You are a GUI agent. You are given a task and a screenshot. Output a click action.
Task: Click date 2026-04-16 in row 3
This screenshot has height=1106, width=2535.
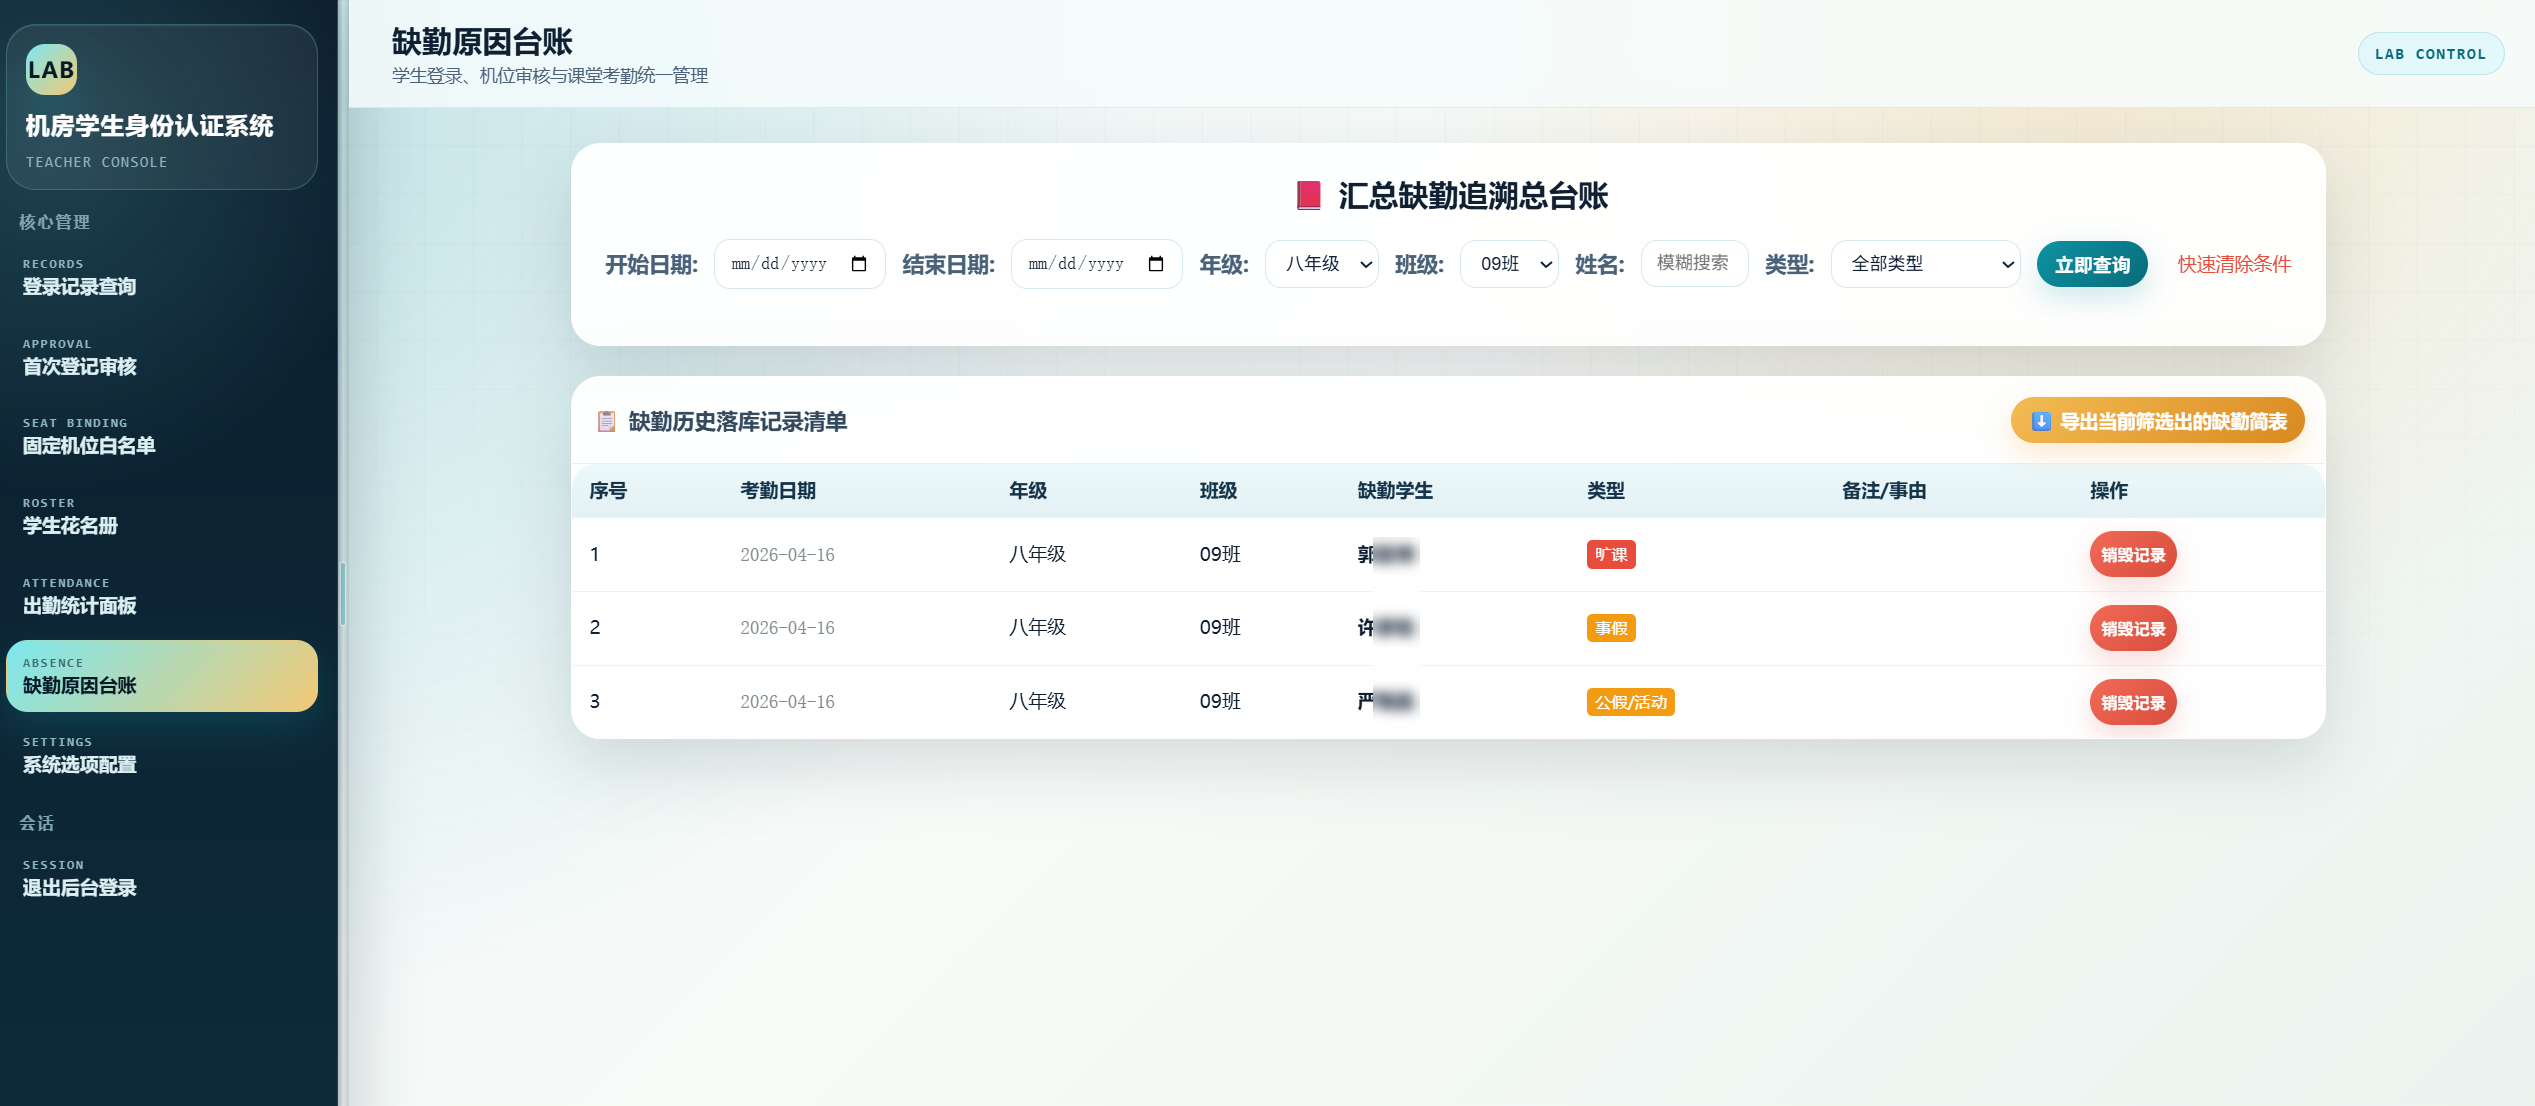pos(787,702)
